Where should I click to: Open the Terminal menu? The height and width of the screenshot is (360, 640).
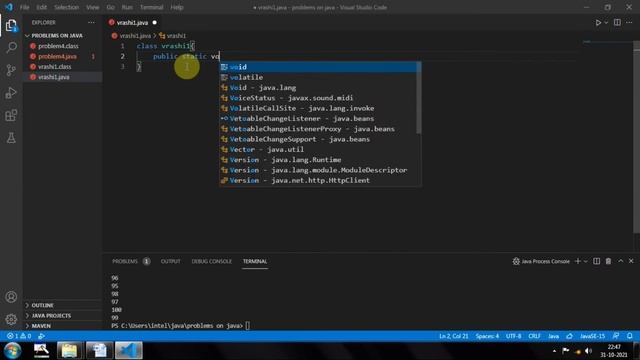(x=151, y=7)
